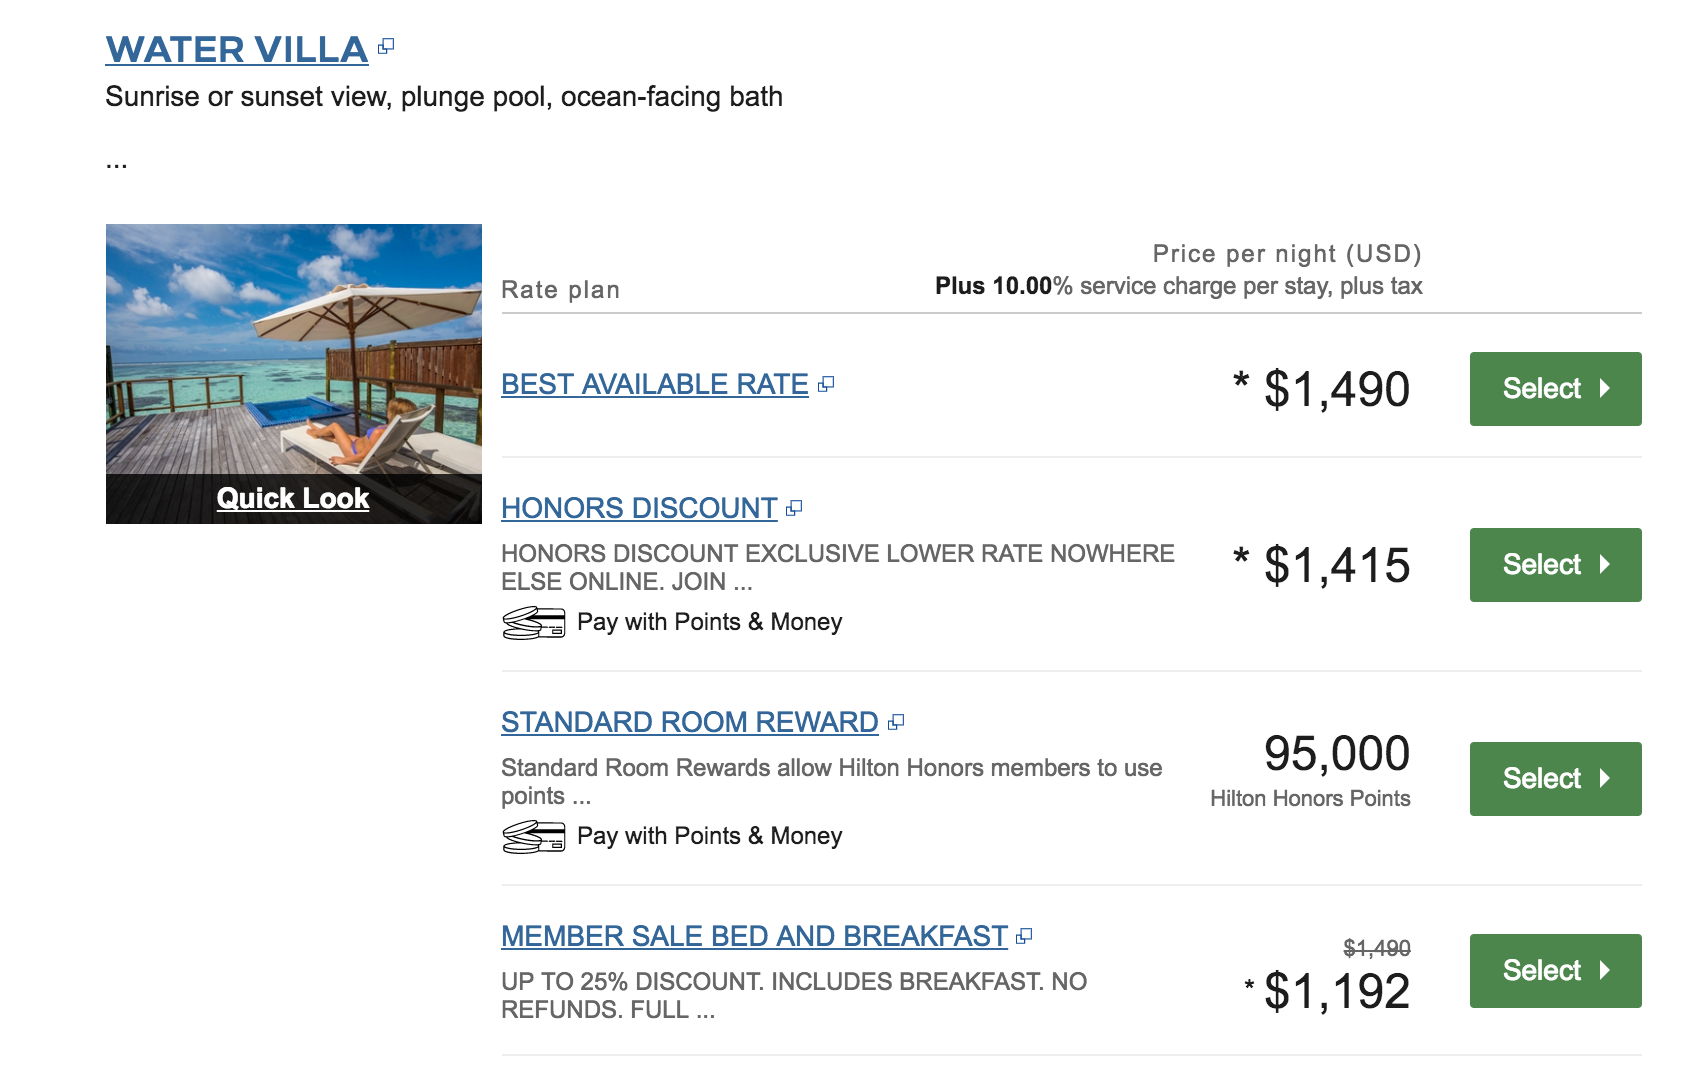Viewport: 1708px width, 1078px height.
Task: Click popup icon beside Standard Room Reward
Action: 896,722
